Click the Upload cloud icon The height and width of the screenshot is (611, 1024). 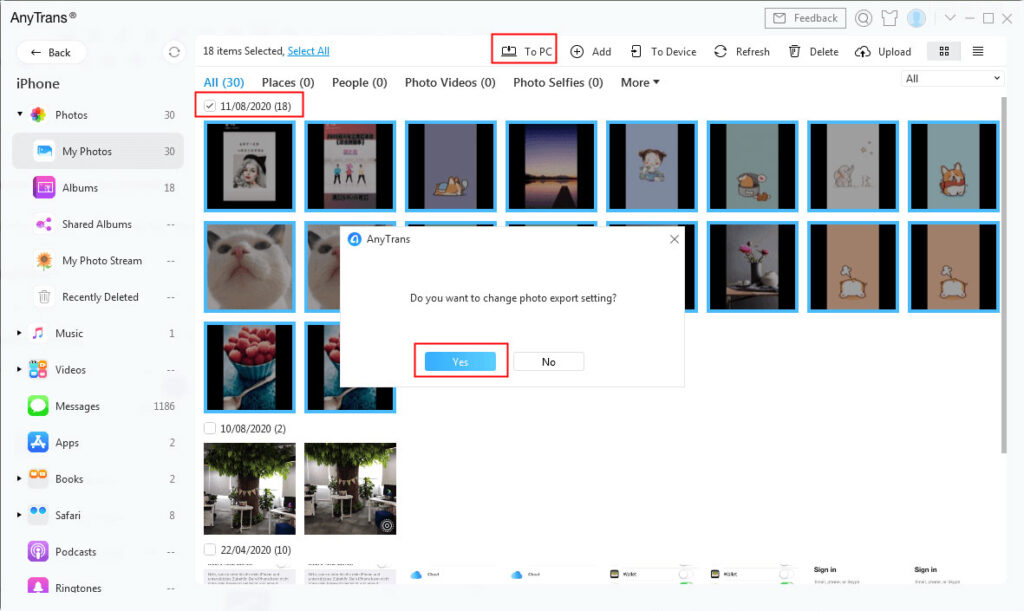tap(863, 52)
